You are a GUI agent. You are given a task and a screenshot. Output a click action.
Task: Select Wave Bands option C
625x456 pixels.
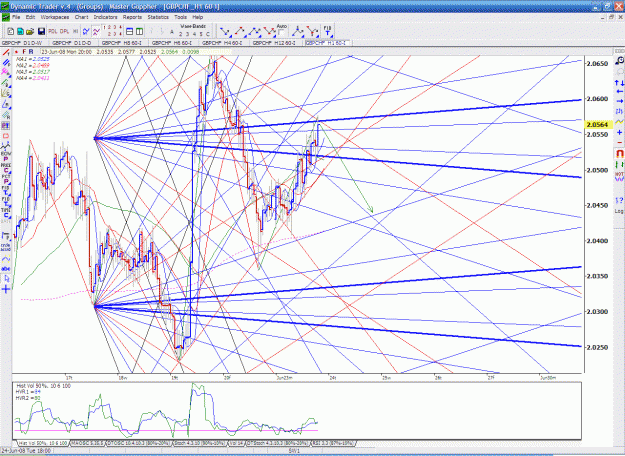pyautogui.click(x=208, y=34)
